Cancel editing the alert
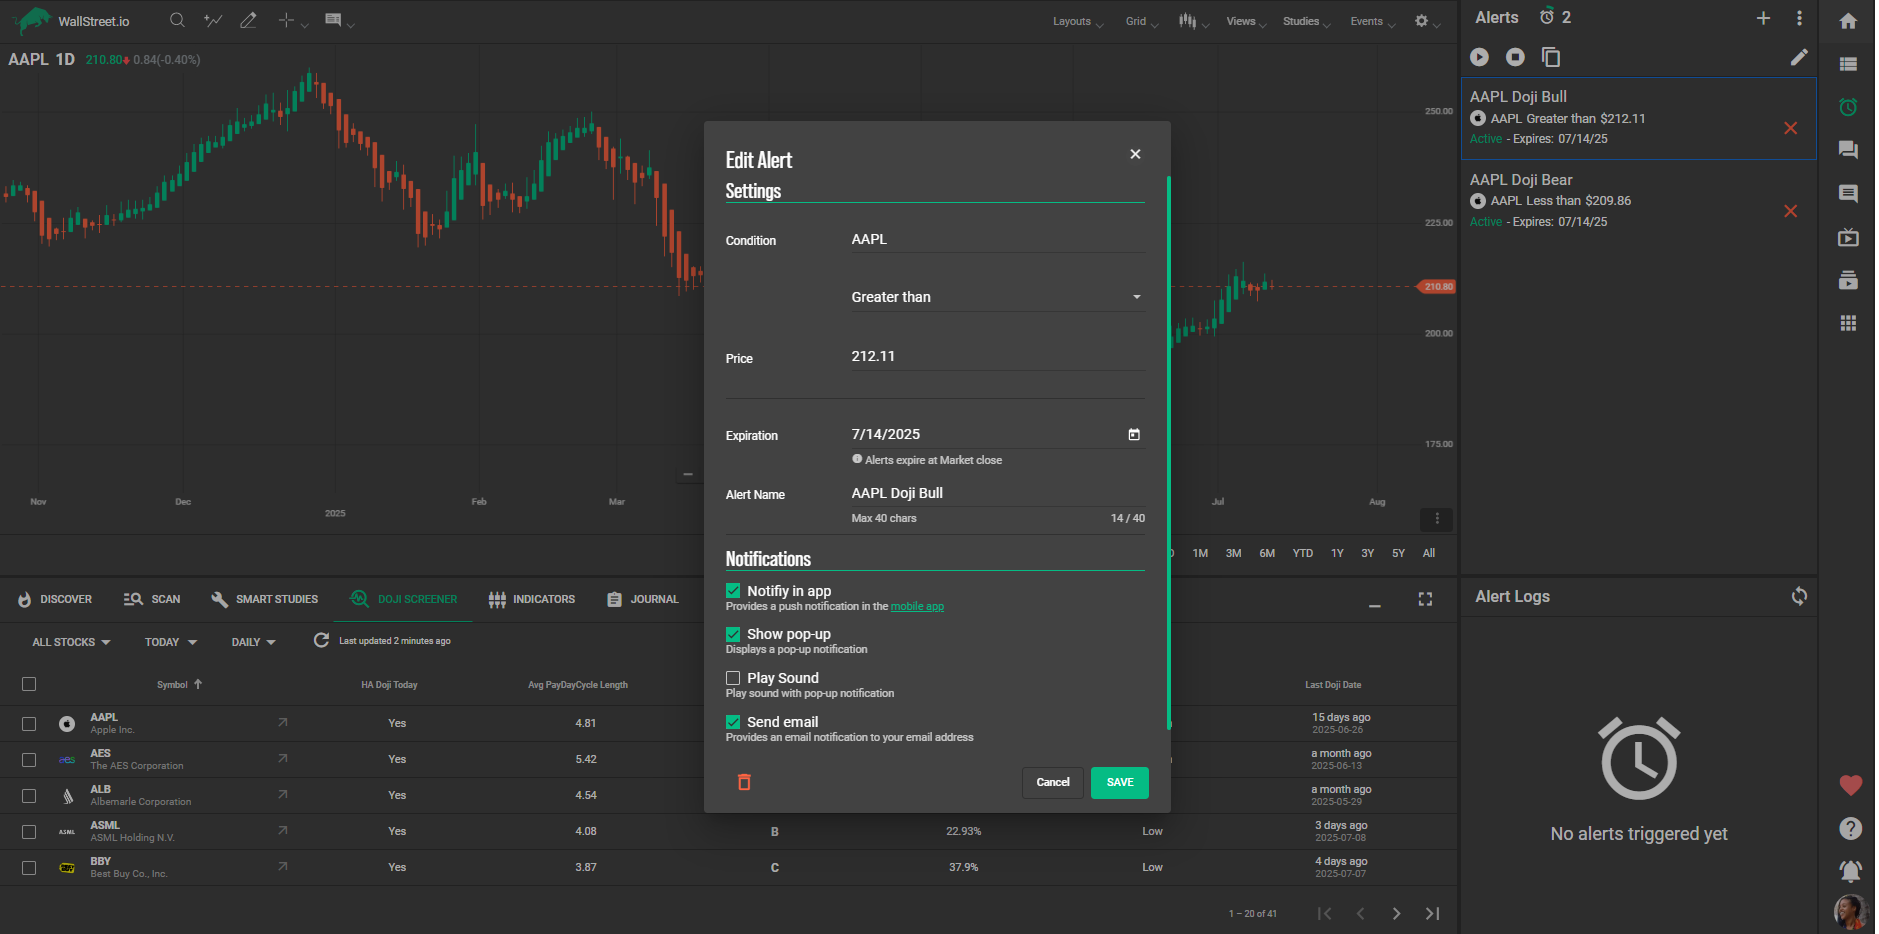Screen dimensions: 1879x934 pos(1053,782)
